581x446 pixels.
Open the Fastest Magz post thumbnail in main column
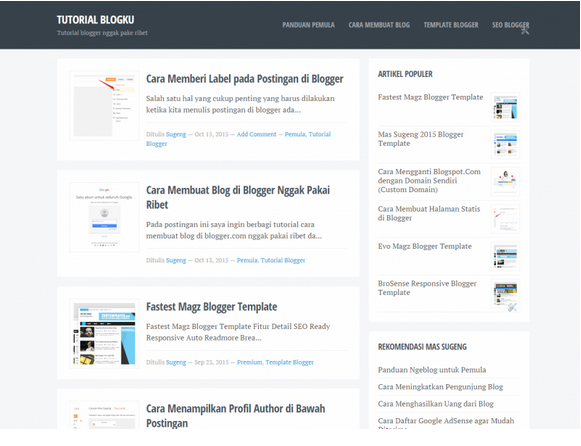104,334
